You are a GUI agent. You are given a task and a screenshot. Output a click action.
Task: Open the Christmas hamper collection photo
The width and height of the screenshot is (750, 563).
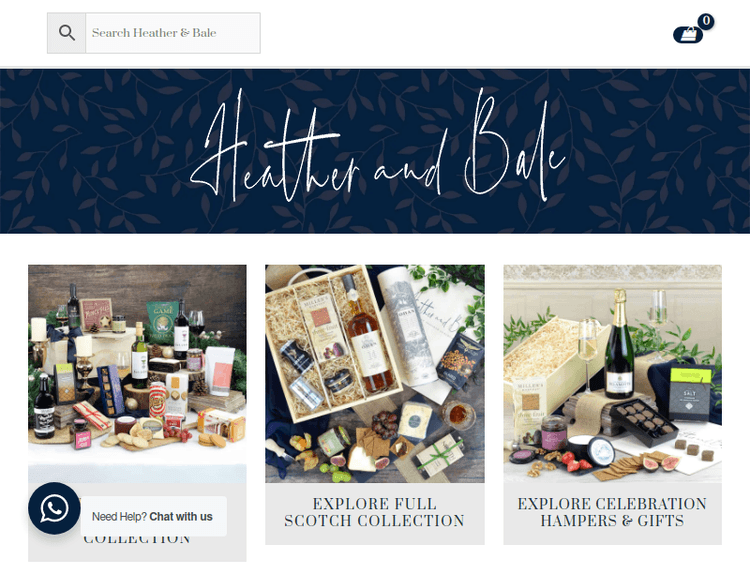click(137, 374)
